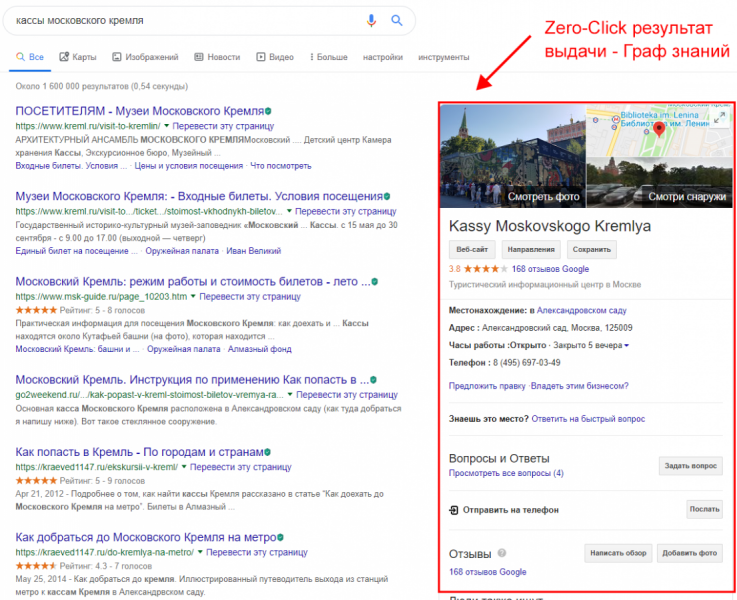The height and width of the screenshot is (600, 737).
Task: Open the Что посмотреть sitelink
Action: coord(281,166)
